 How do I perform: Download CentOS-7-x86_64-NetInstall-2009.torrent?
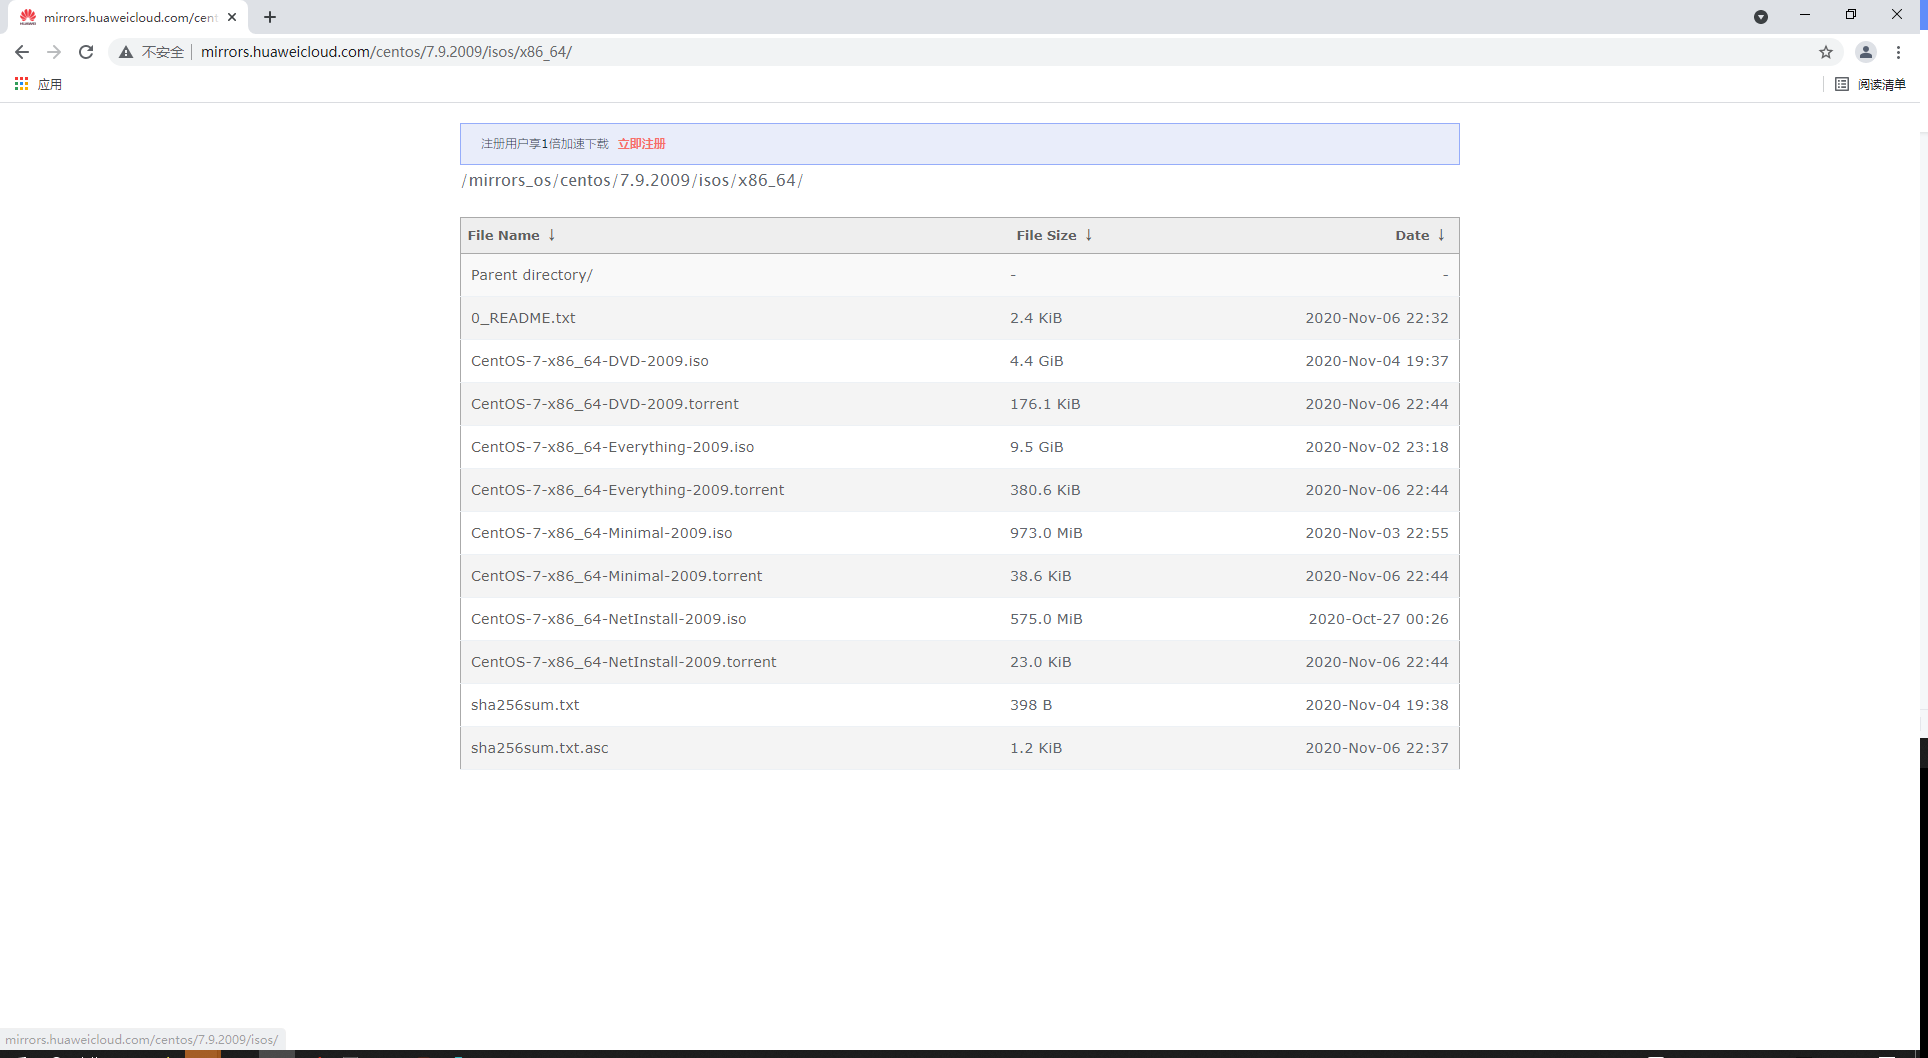(x=623, y=662)
